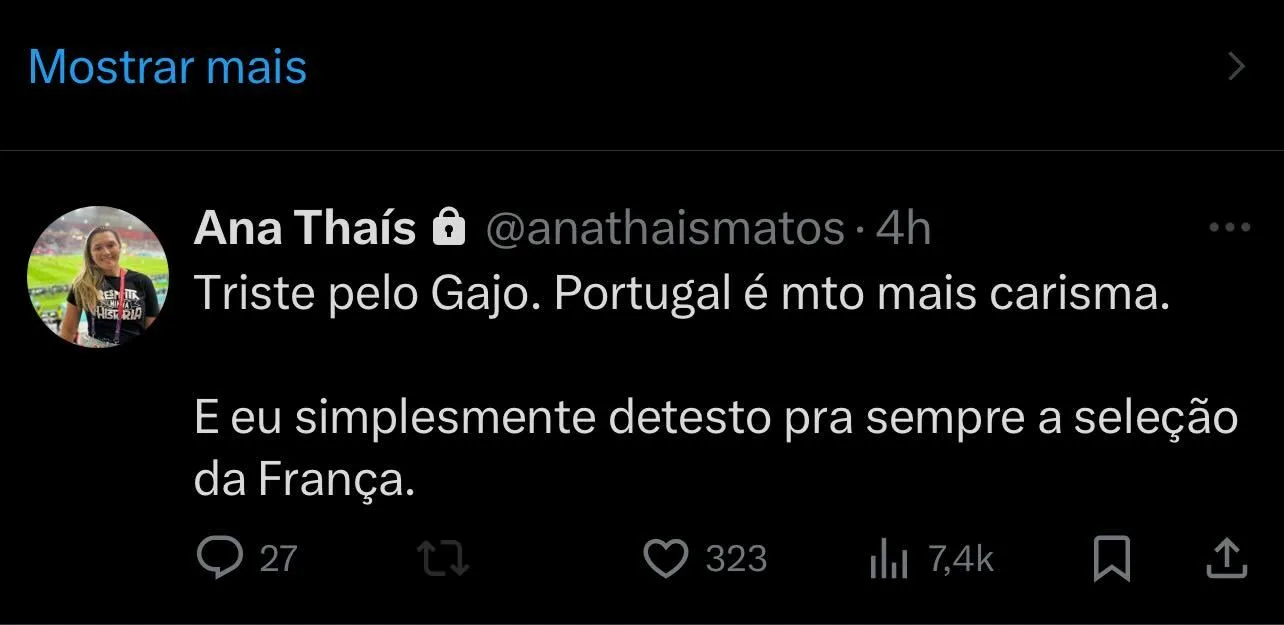Like the tweet with the heart icon
Image resolution: width=1284 pixels, height=625 pixels.
[x=665, y=559]
